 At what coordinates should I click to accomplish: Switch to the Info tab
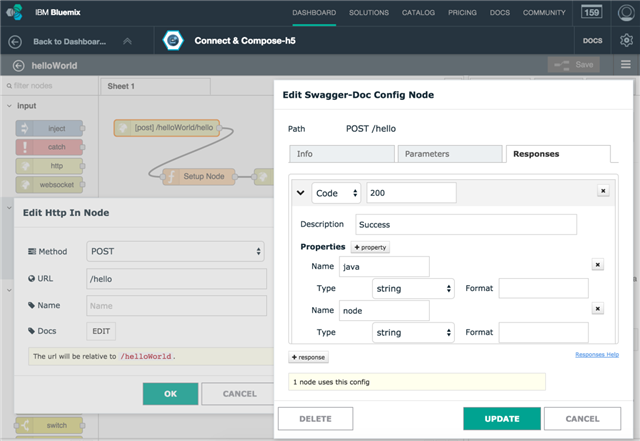pos(342,154)
